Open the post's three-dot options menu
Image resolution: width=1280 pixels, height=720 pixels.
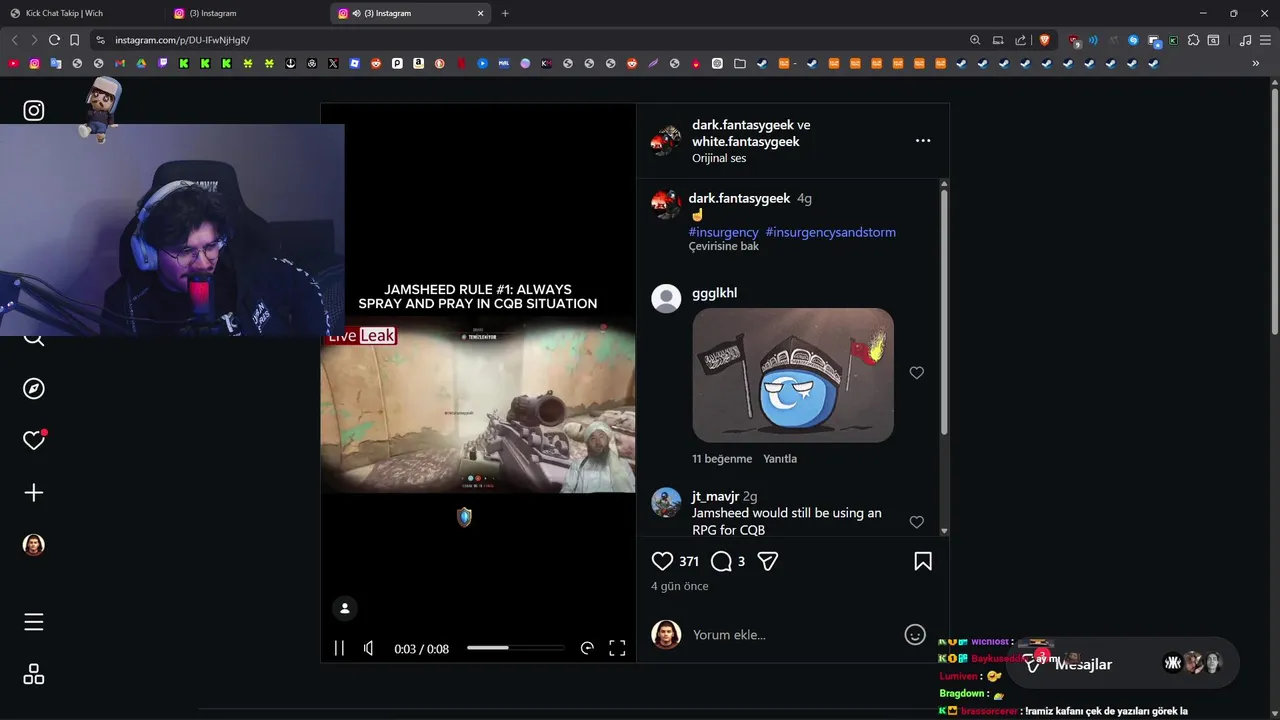tap(923, 141)
